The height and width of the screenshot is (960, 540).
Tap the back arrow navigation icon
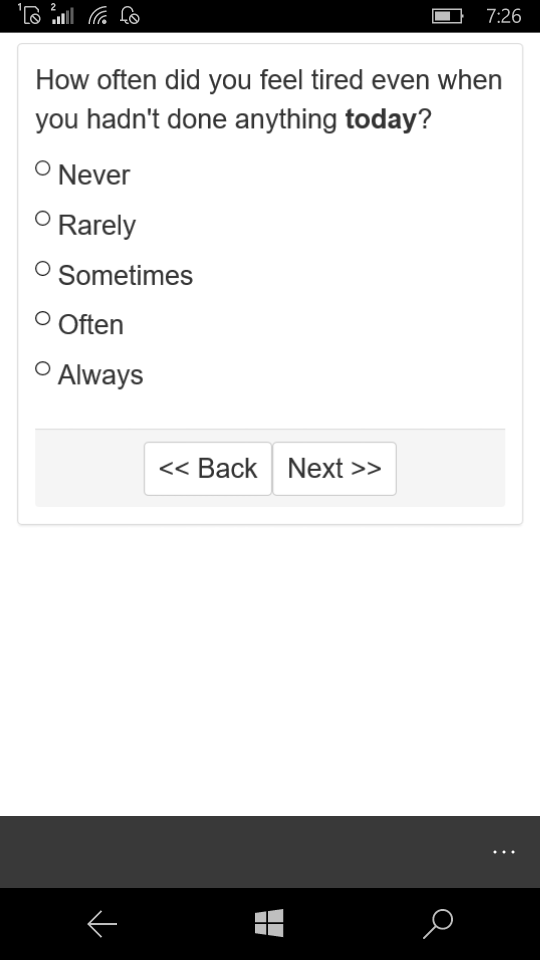pos(102,924)
